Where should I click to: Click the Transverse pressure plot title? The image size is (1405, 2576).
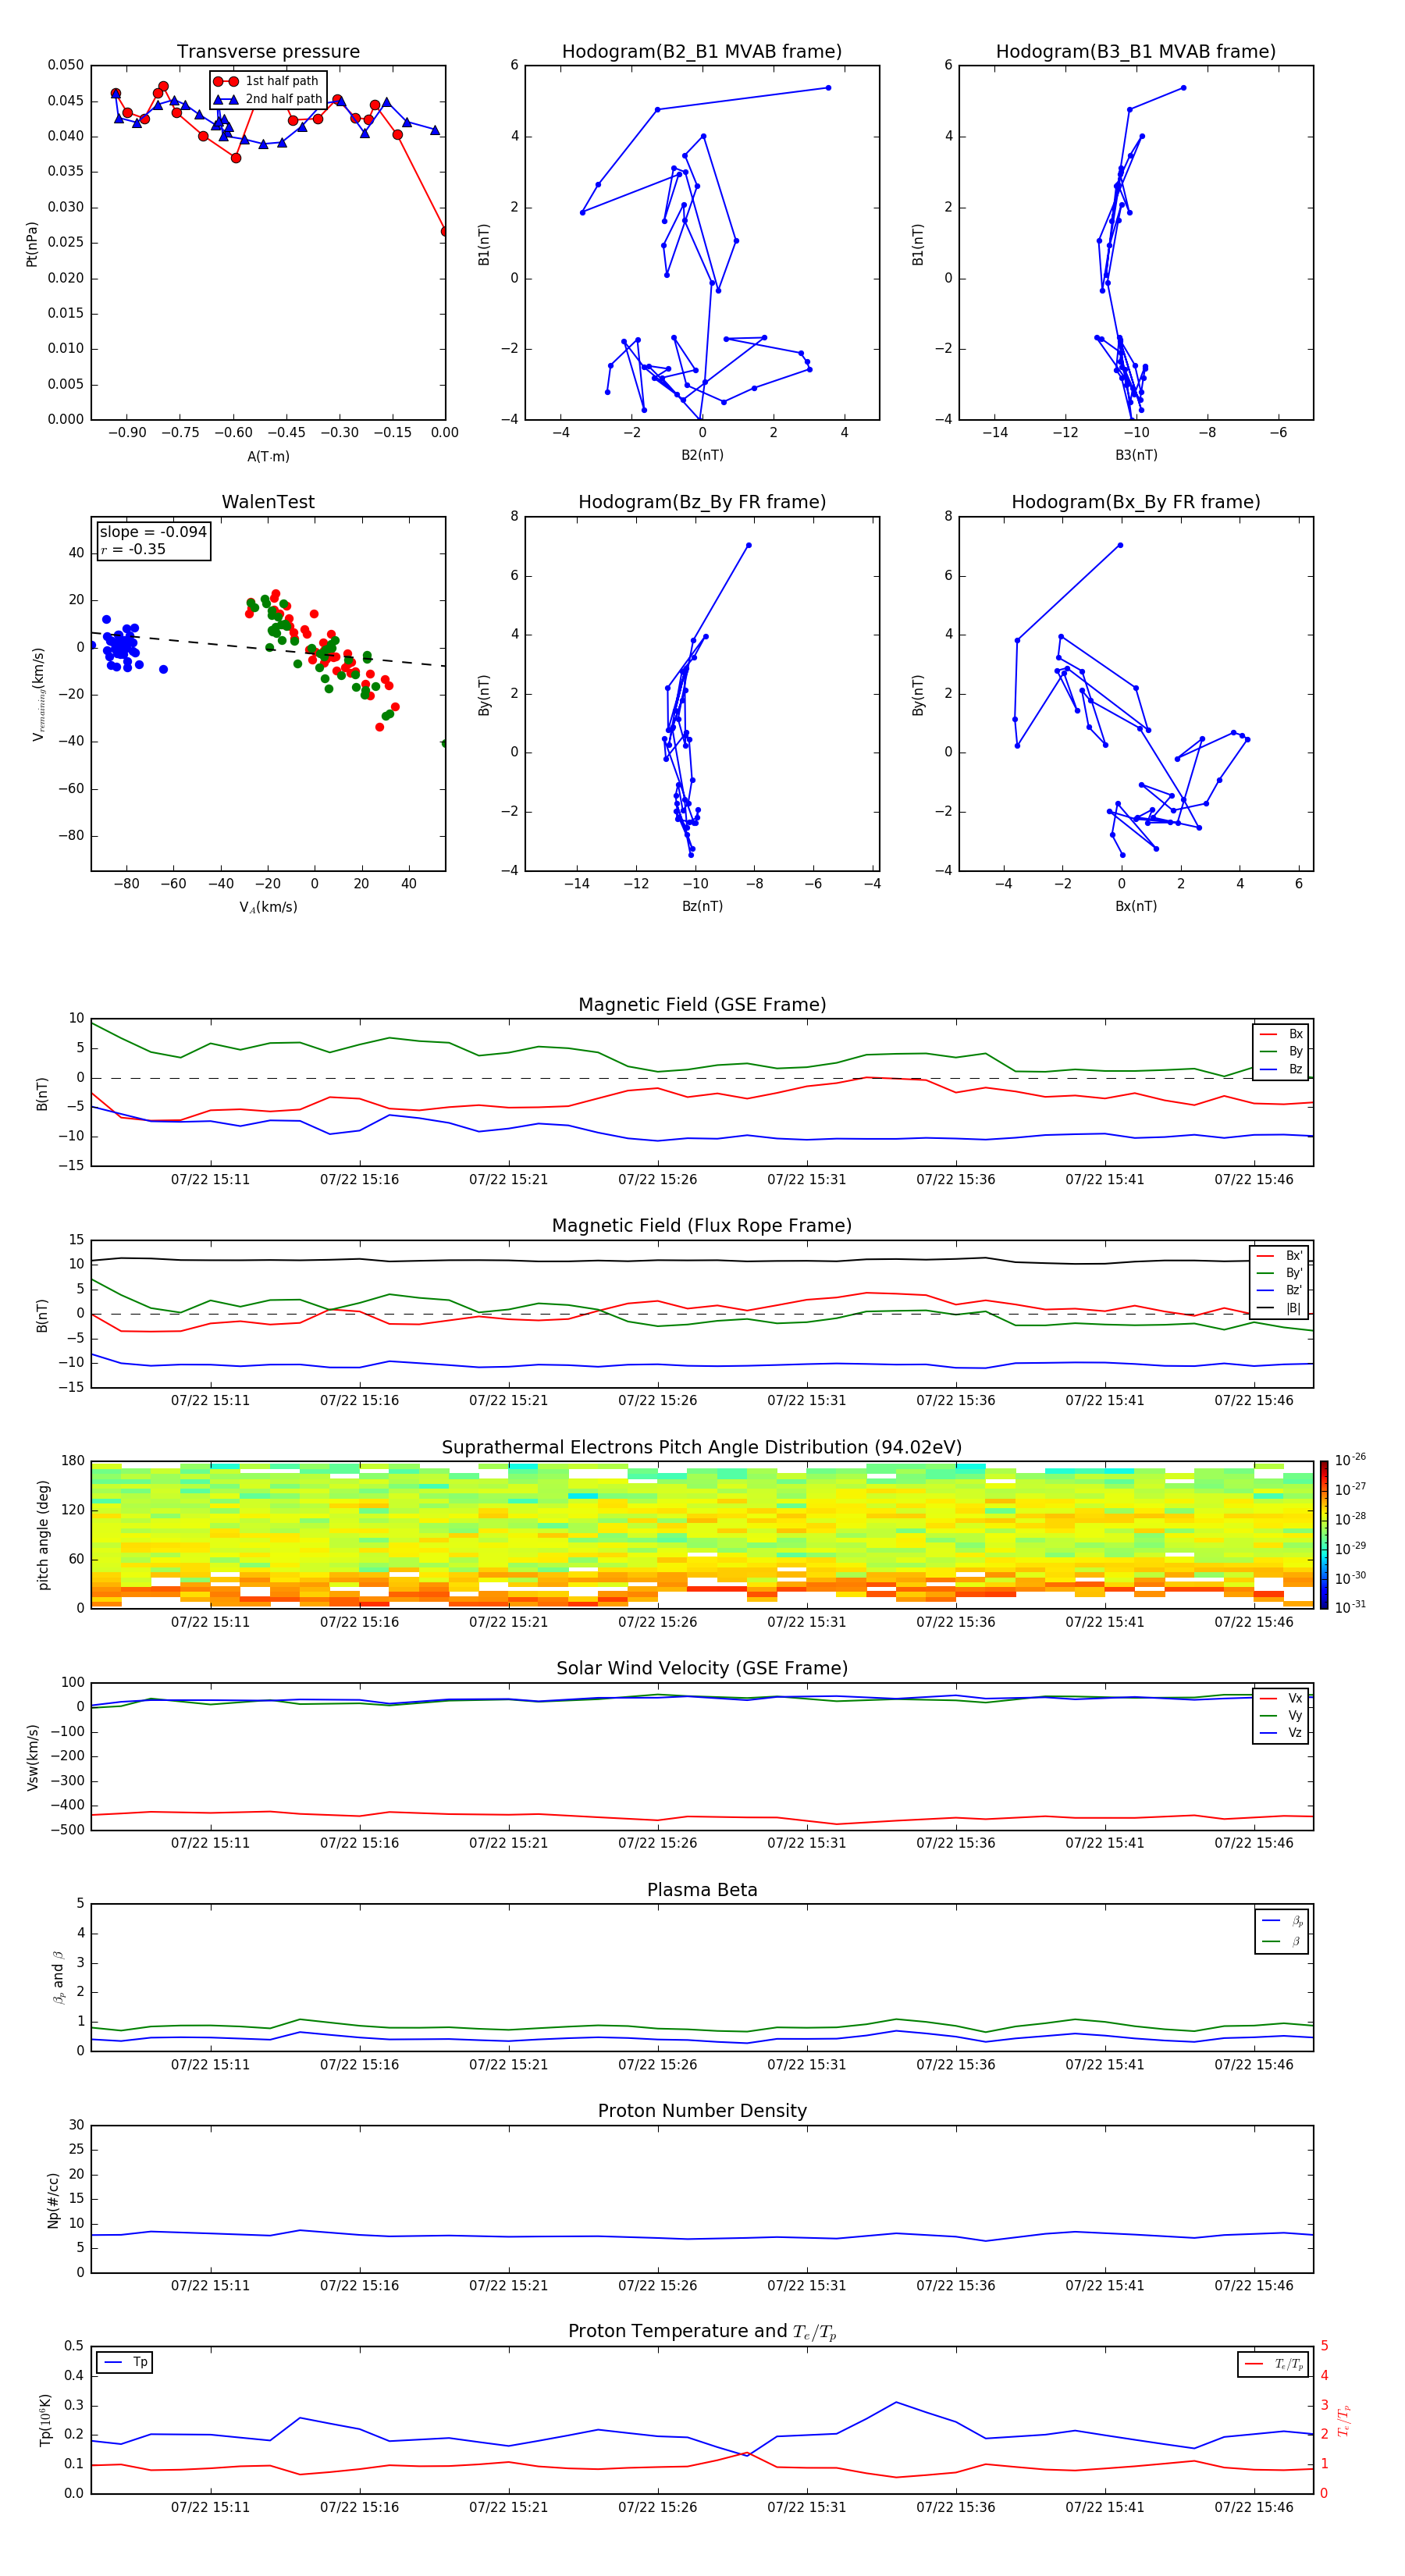pyautogui.click(x=268, y=52)
